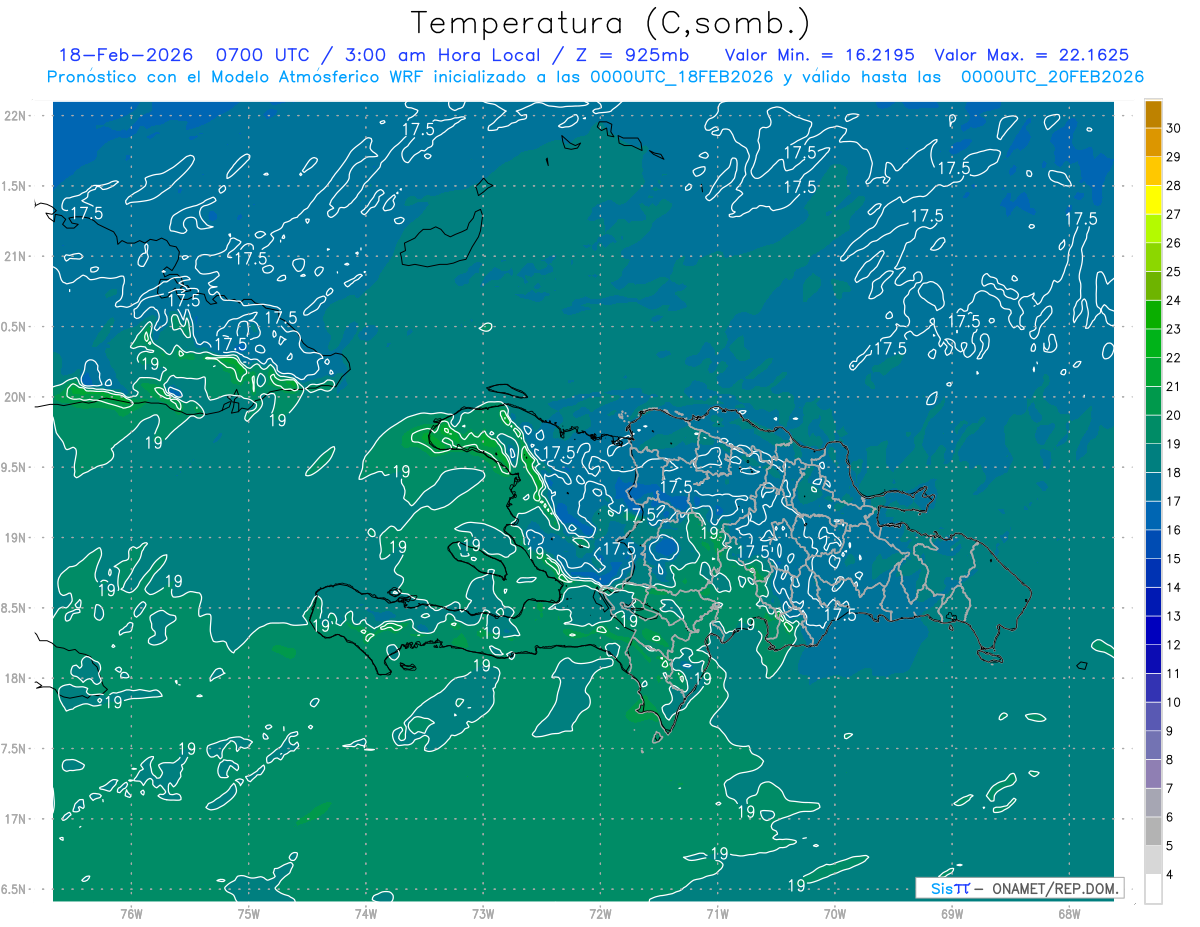Click the legend value "28"

coord(1174,186)
